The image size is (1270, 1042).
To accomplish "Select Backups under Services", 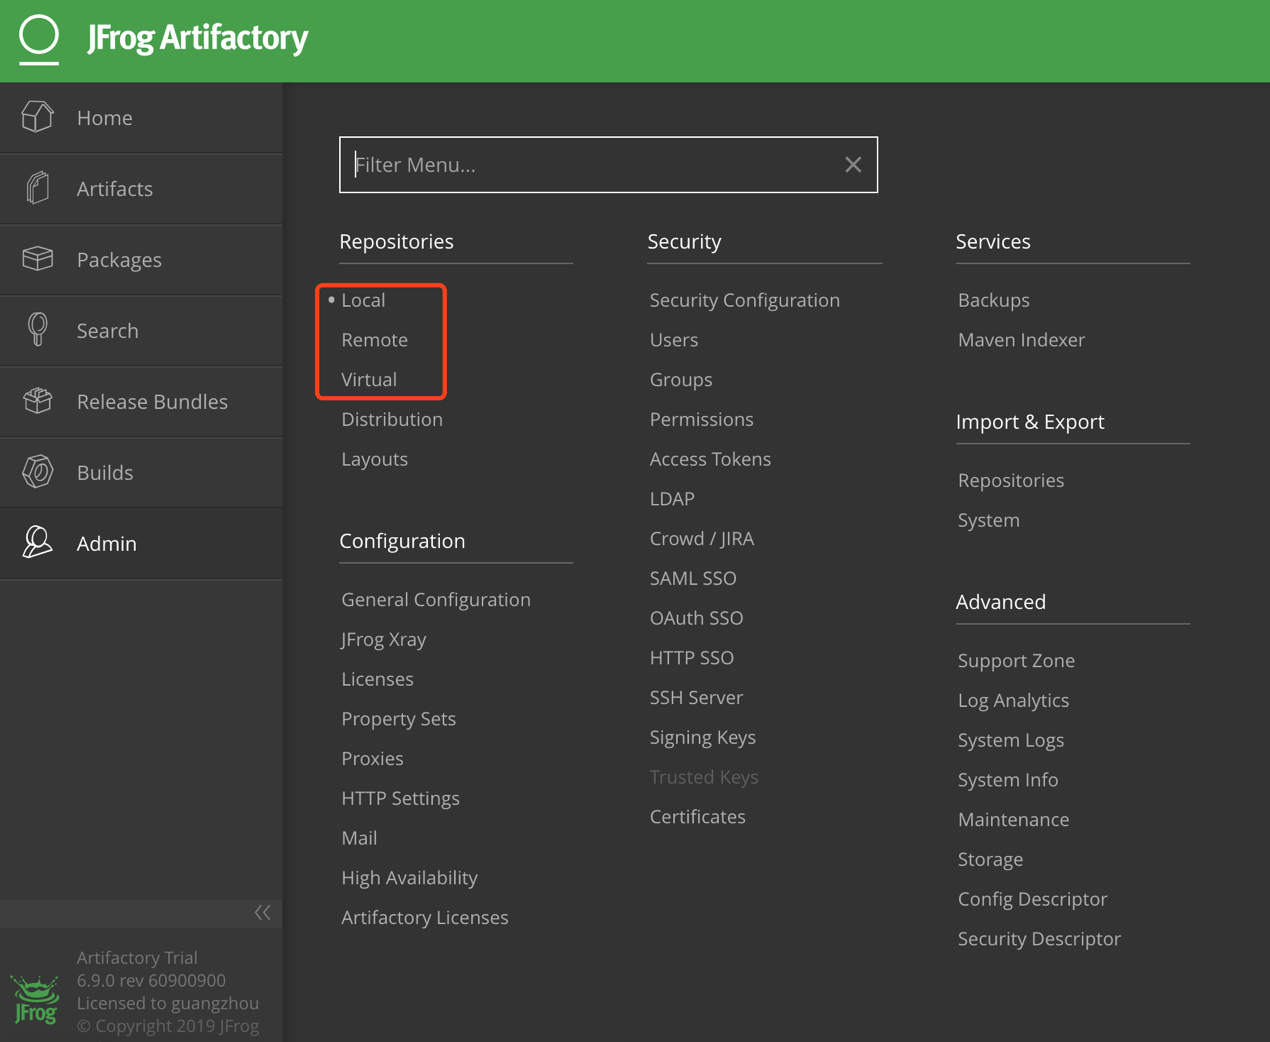I will coord(993,300).
